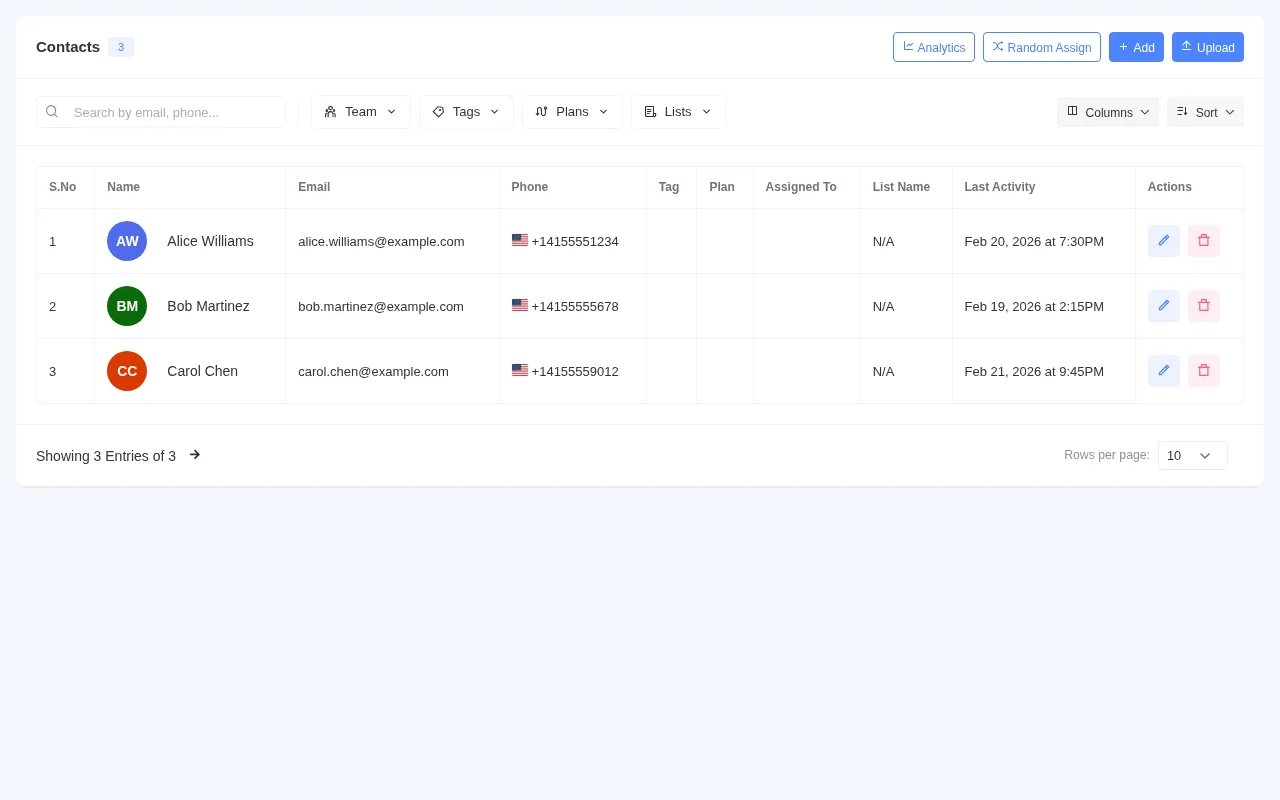Open the Analytics view via chart icon

click(x=909, y=47)
